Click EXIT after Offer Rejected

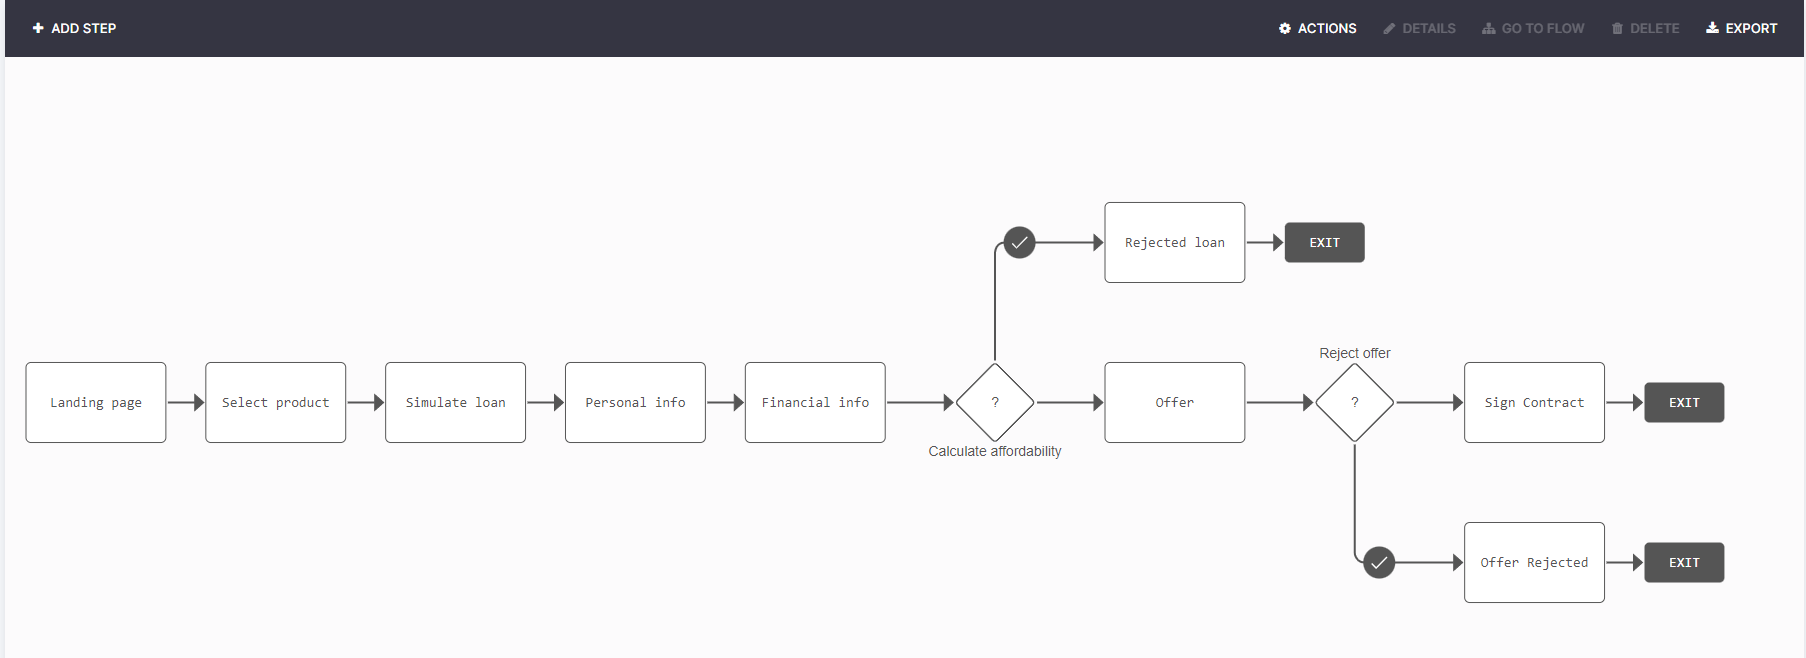(x=1684, y=562)
